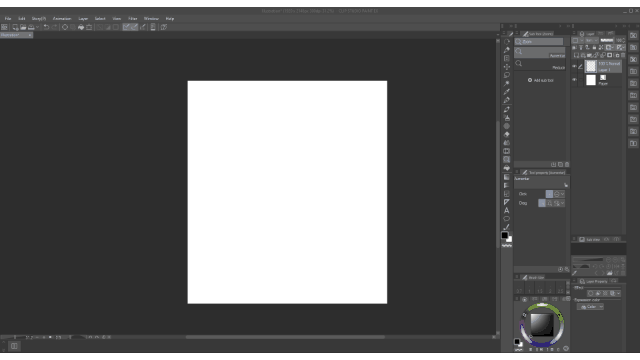Click the Undo arrow in the command bar
This screenshot has height=360, width=640.
point(46,27)
